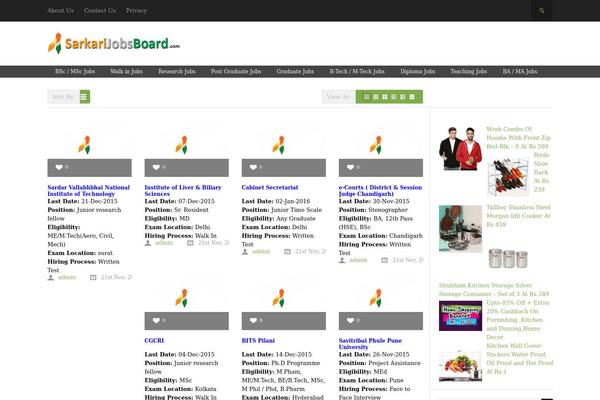
Task: Open e-Courts District & Session Judge posting
Action: point(380,191)
